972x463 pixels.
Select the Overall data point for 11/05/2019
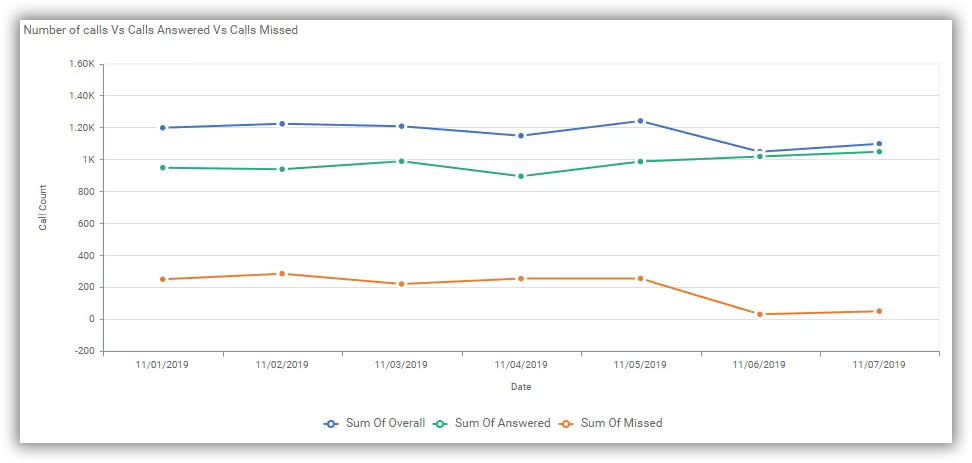point(640,121)
